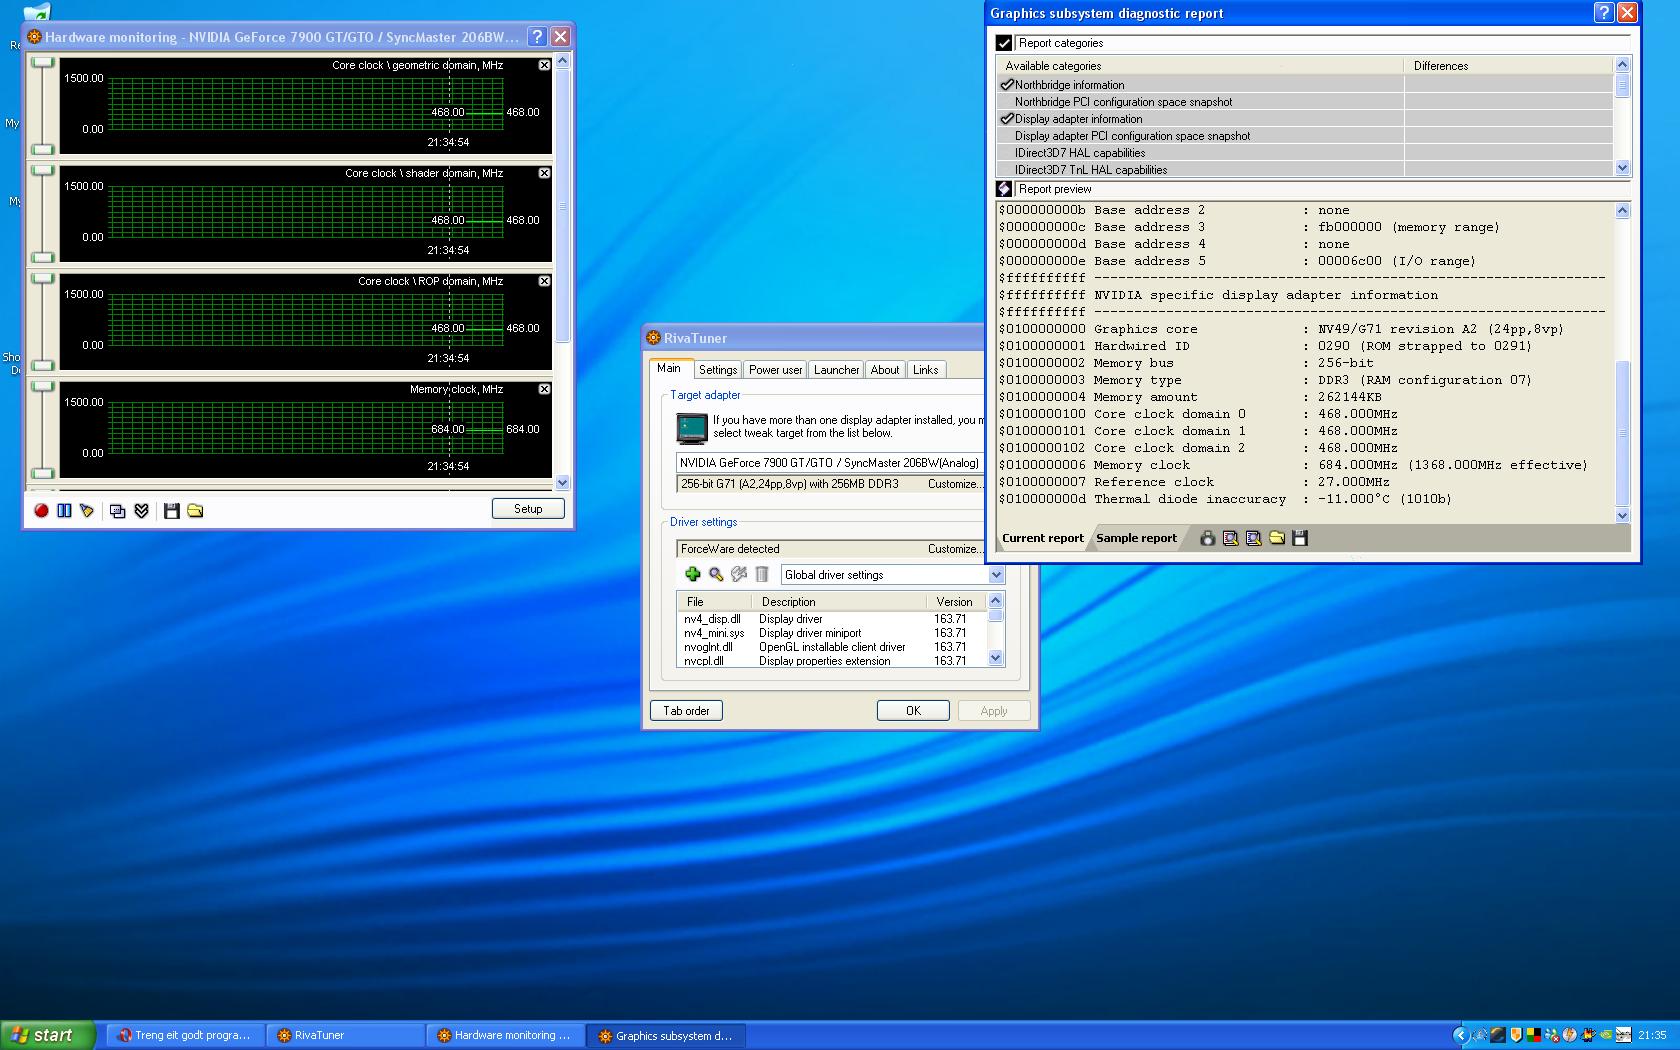The height and width of the screenshot is (1050, 1680).
Task: Click the double down-arrow icon in Hardware monitoring
Action: click(x=141, y=511)
